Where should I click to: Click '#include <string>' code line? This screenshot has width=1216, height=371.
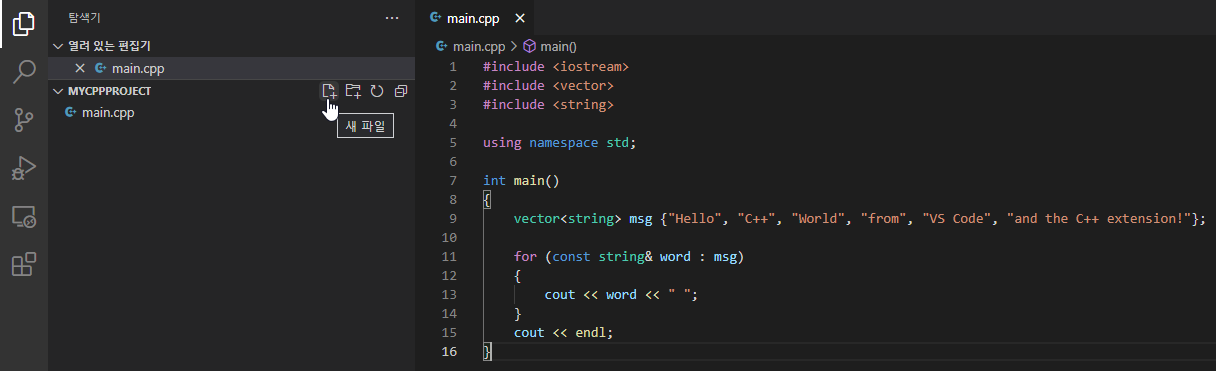[x=548, y=104]
